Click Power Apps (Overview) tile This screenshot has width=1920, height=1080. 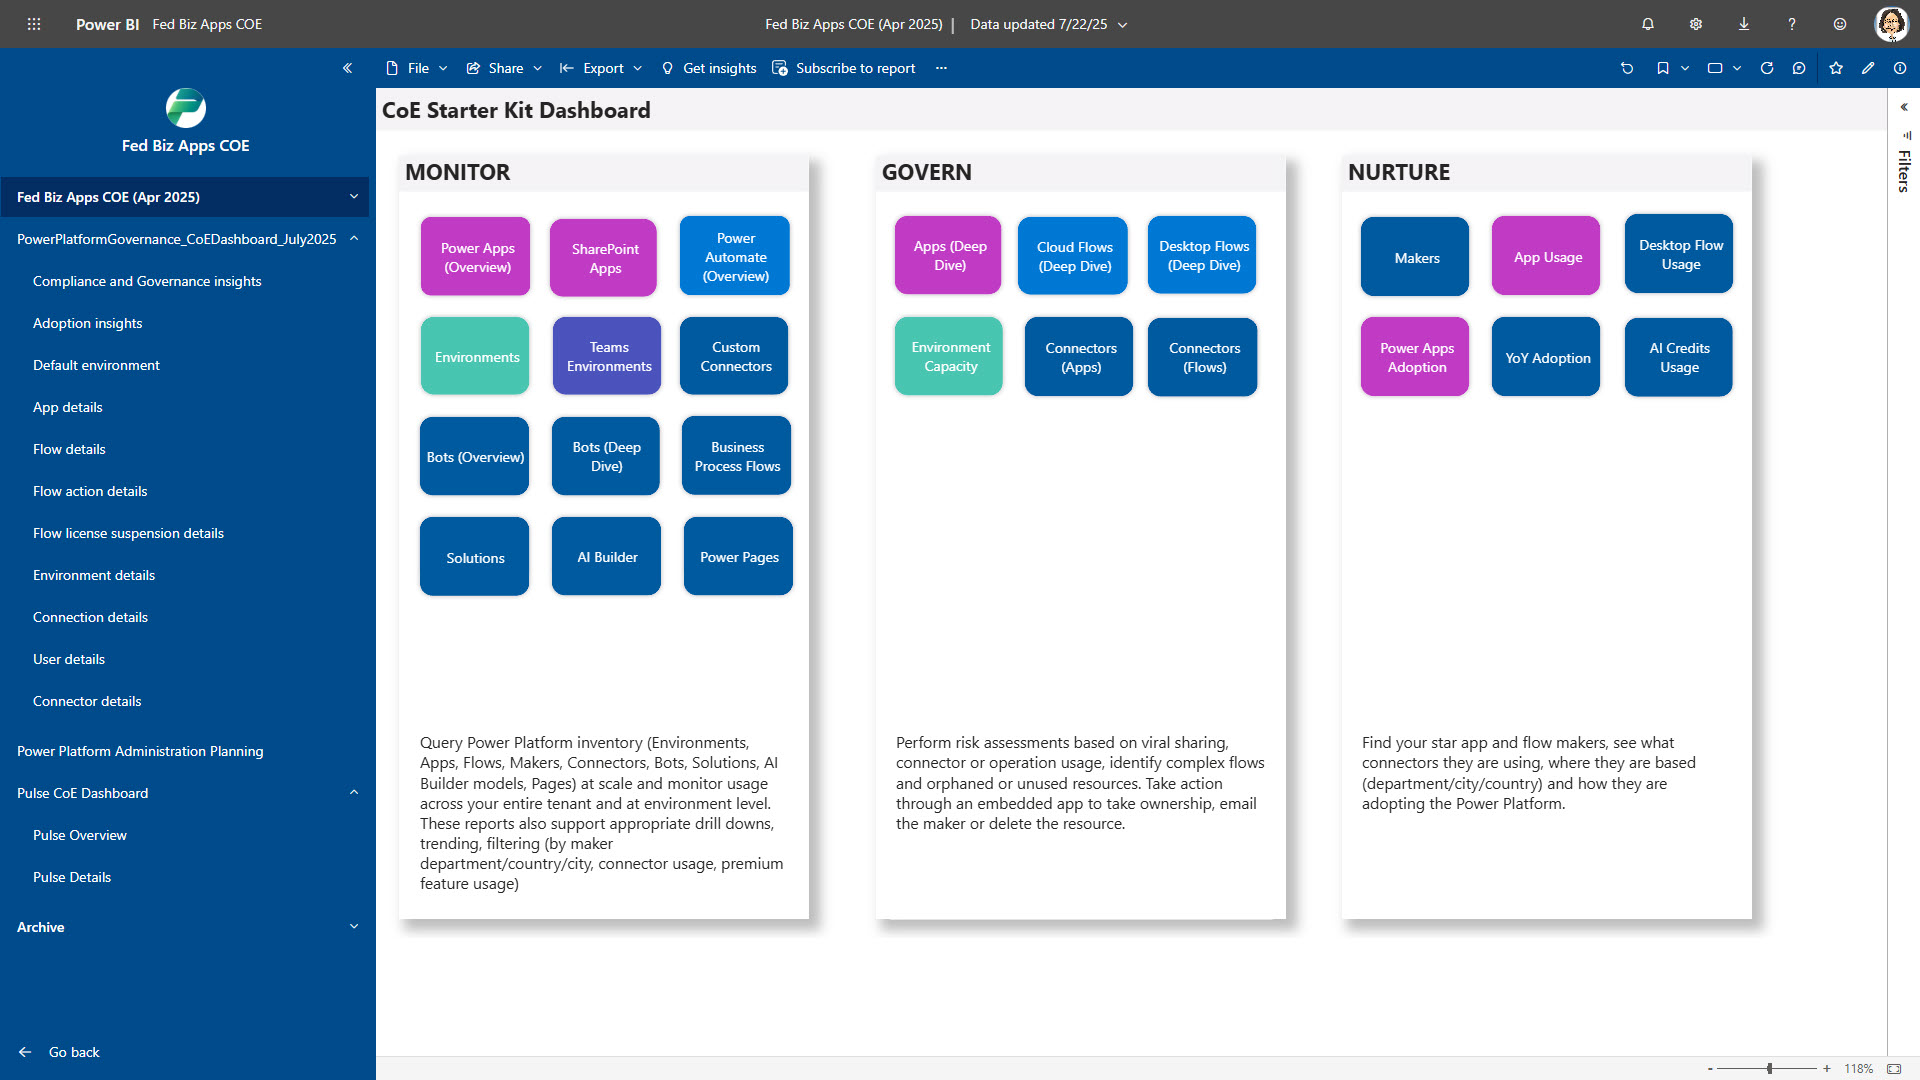click(x=476, y=257)
